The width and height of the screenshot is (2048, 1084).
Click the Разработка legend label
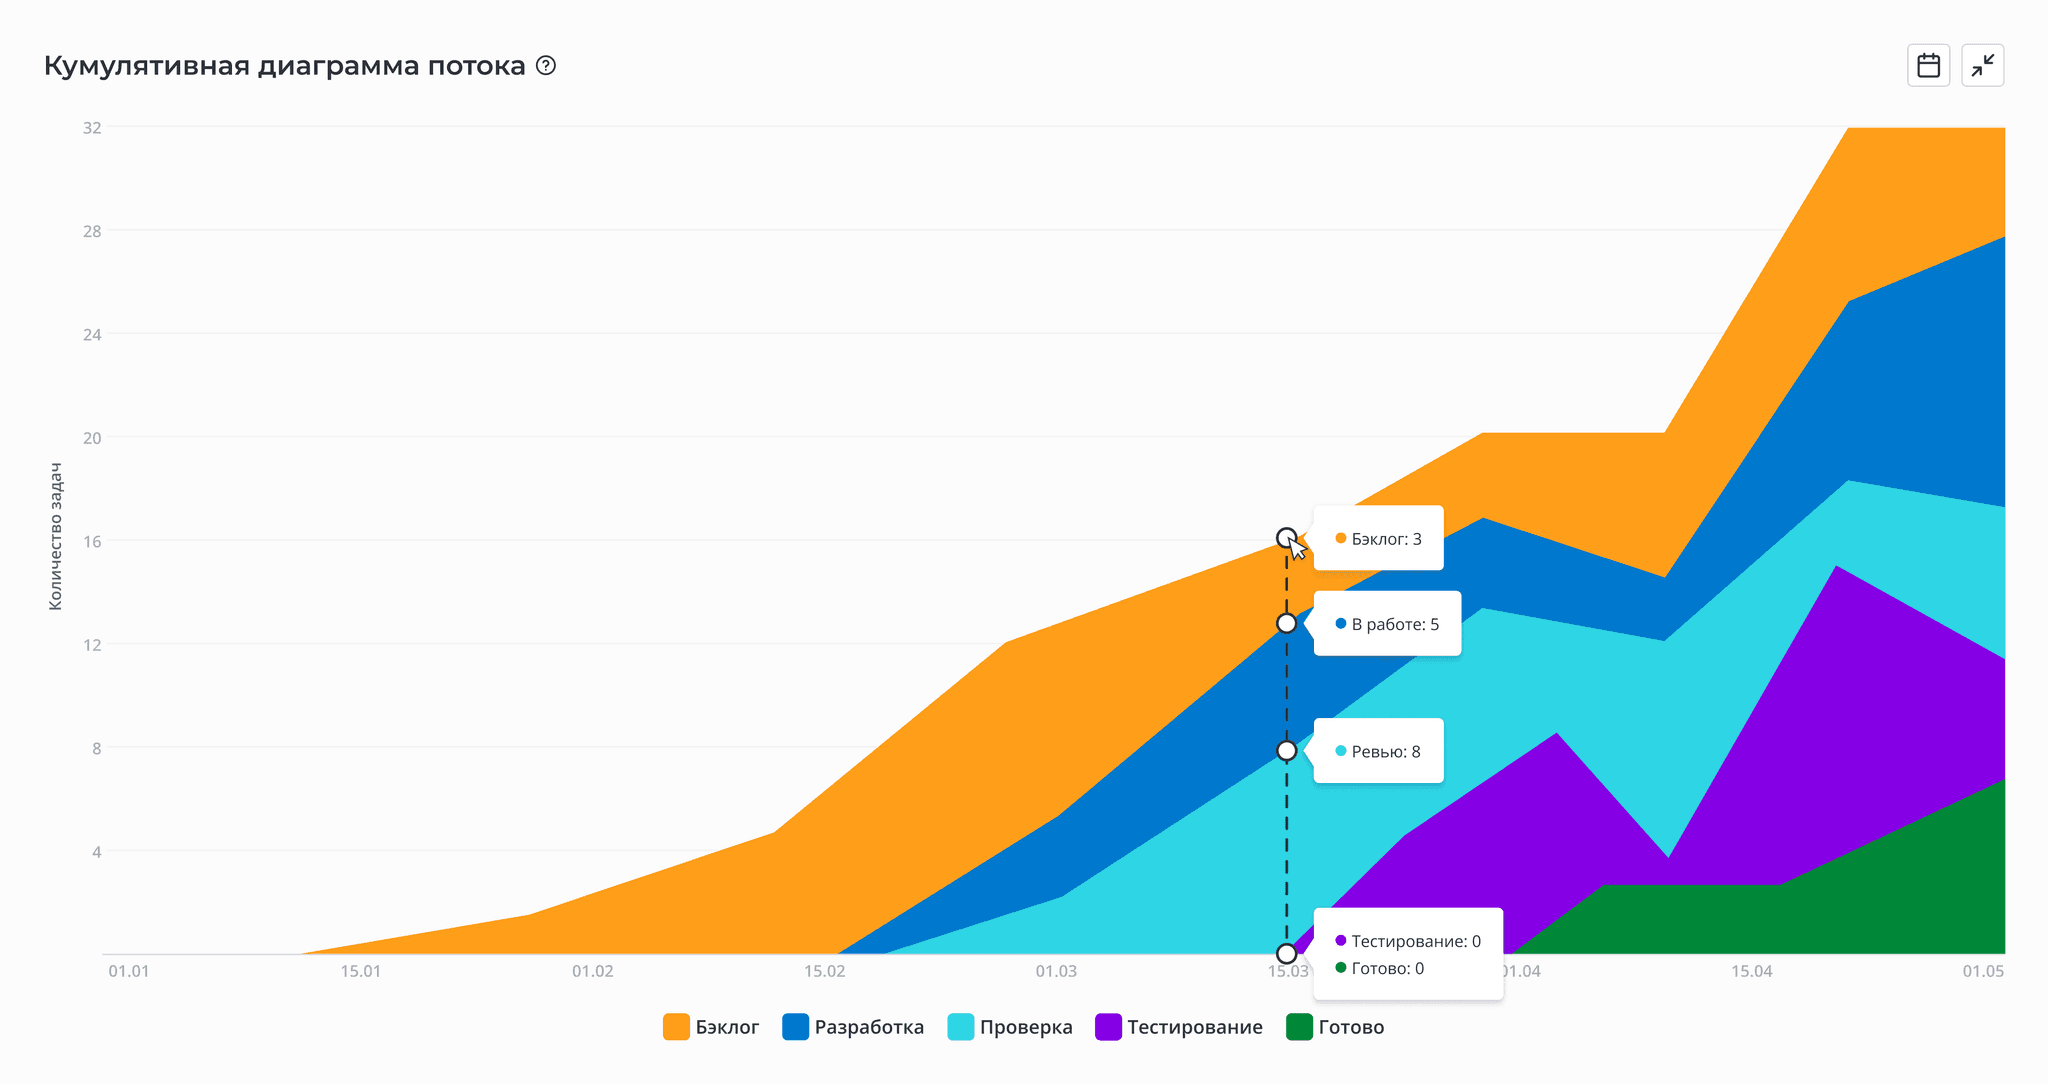pos(869,1028)
